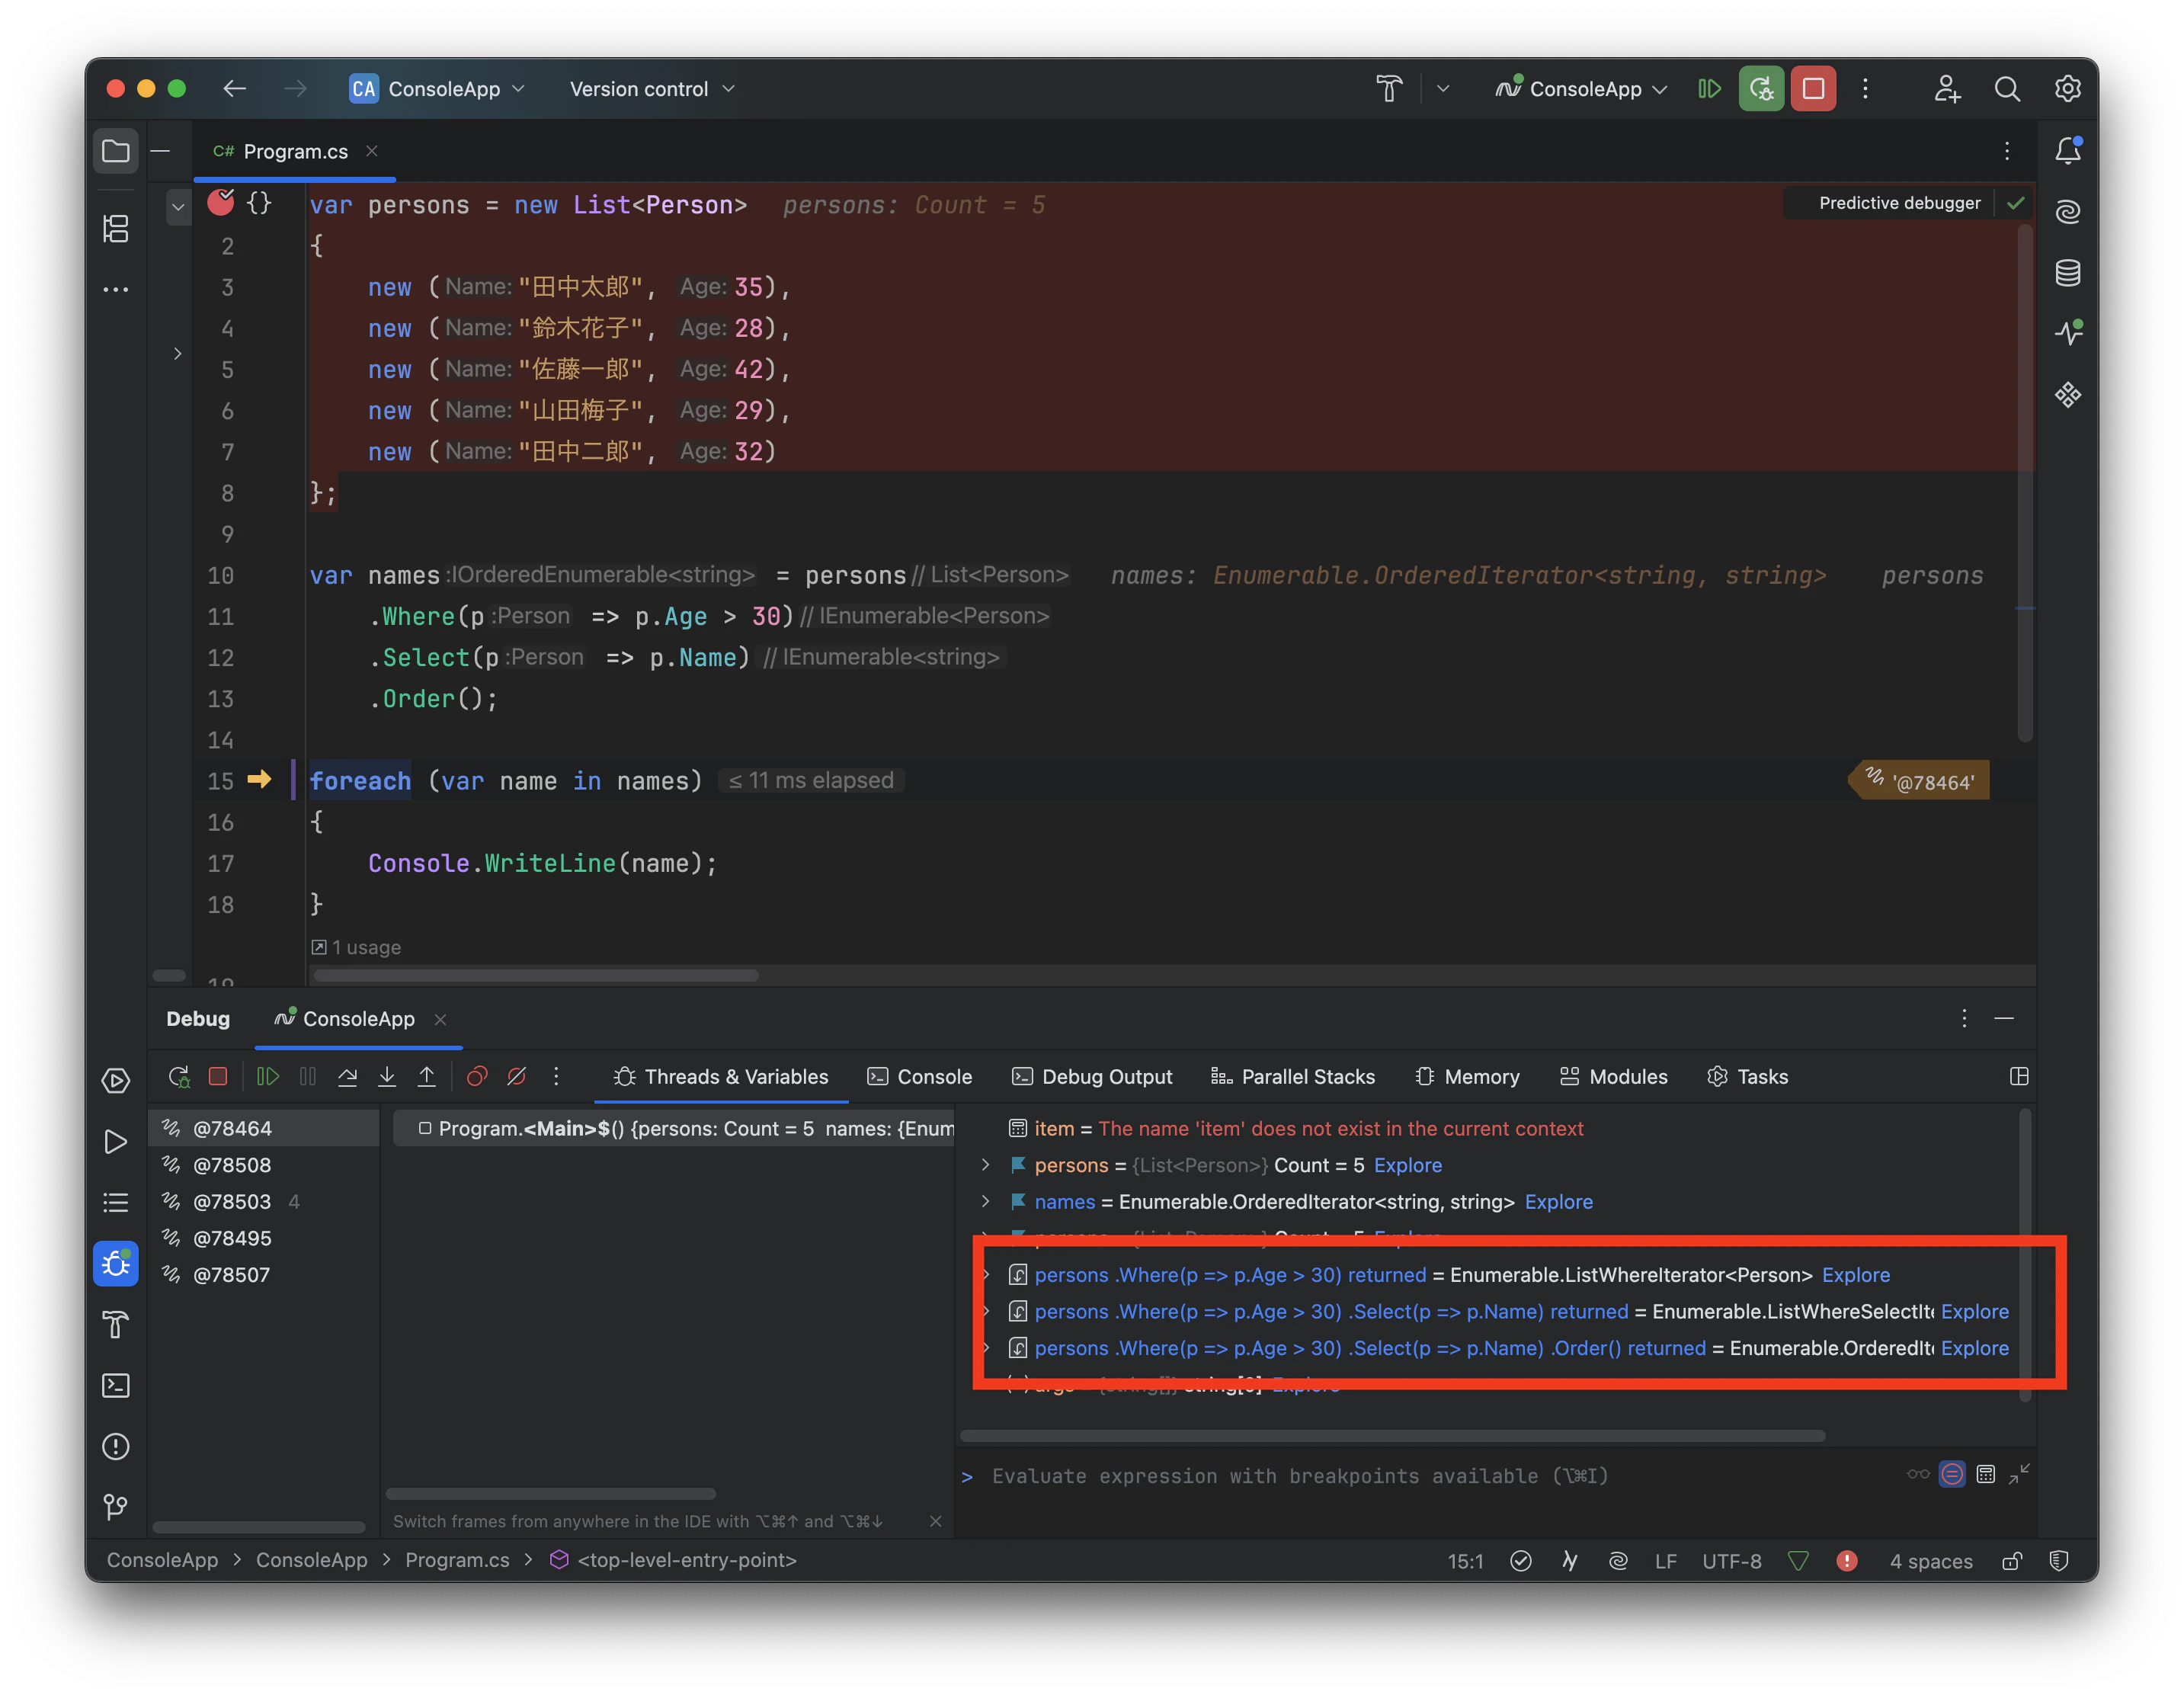Screen dimensions: 2184x1695
Task: Select thread @78508 in the list
Action: click(232, 1165)
